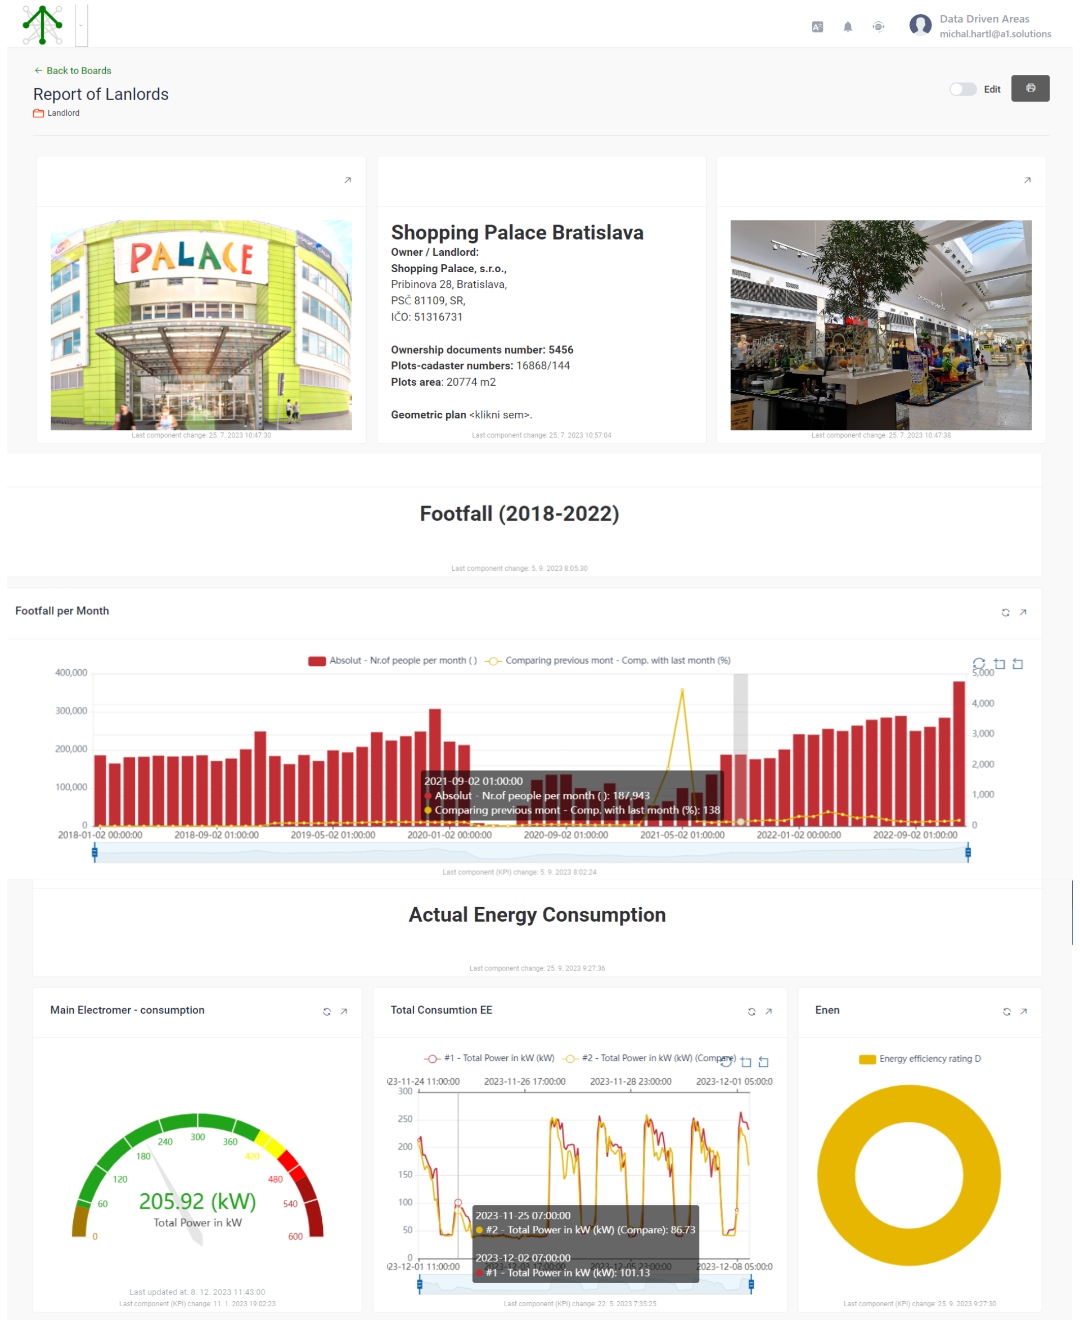Image resolution: width=1080 pixels, height=1322 pixels.
Task: Activate area zoom on Total Consumtion chart
Action: tap(746, 1062)
